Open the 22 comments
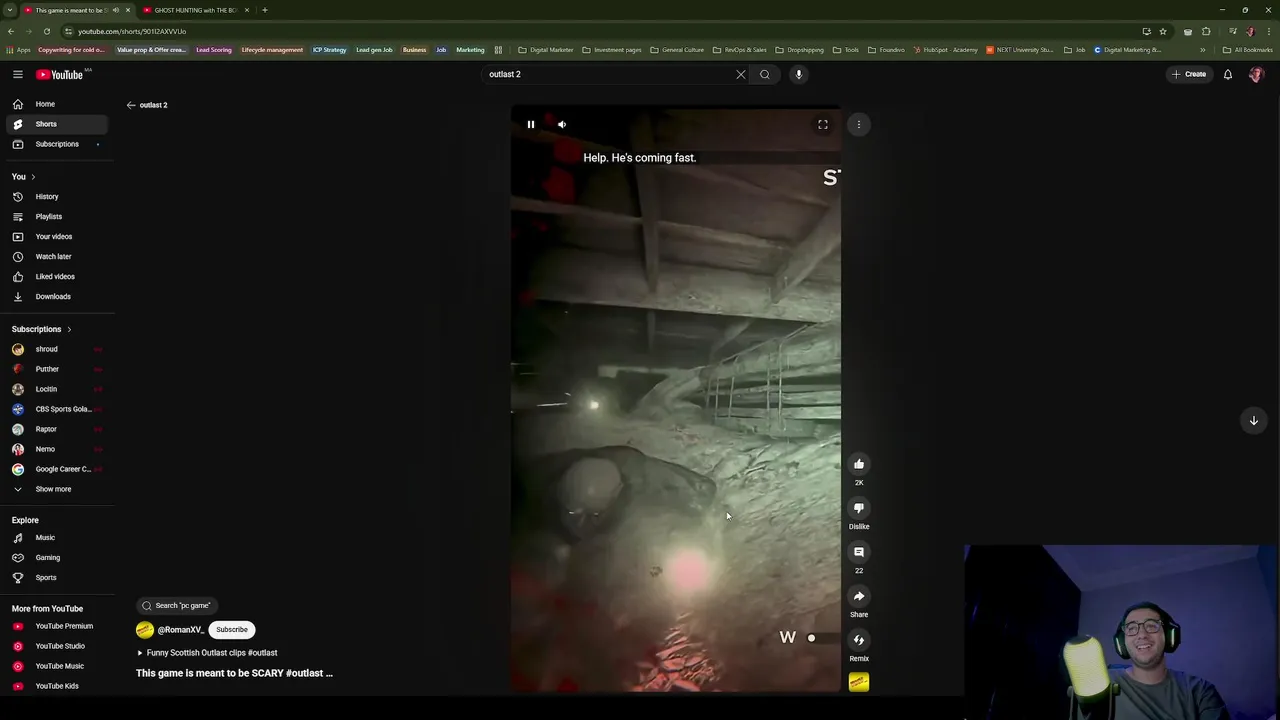Image resolution: width=1280 pixels, height=720 pixels. (x=859, y=552)
